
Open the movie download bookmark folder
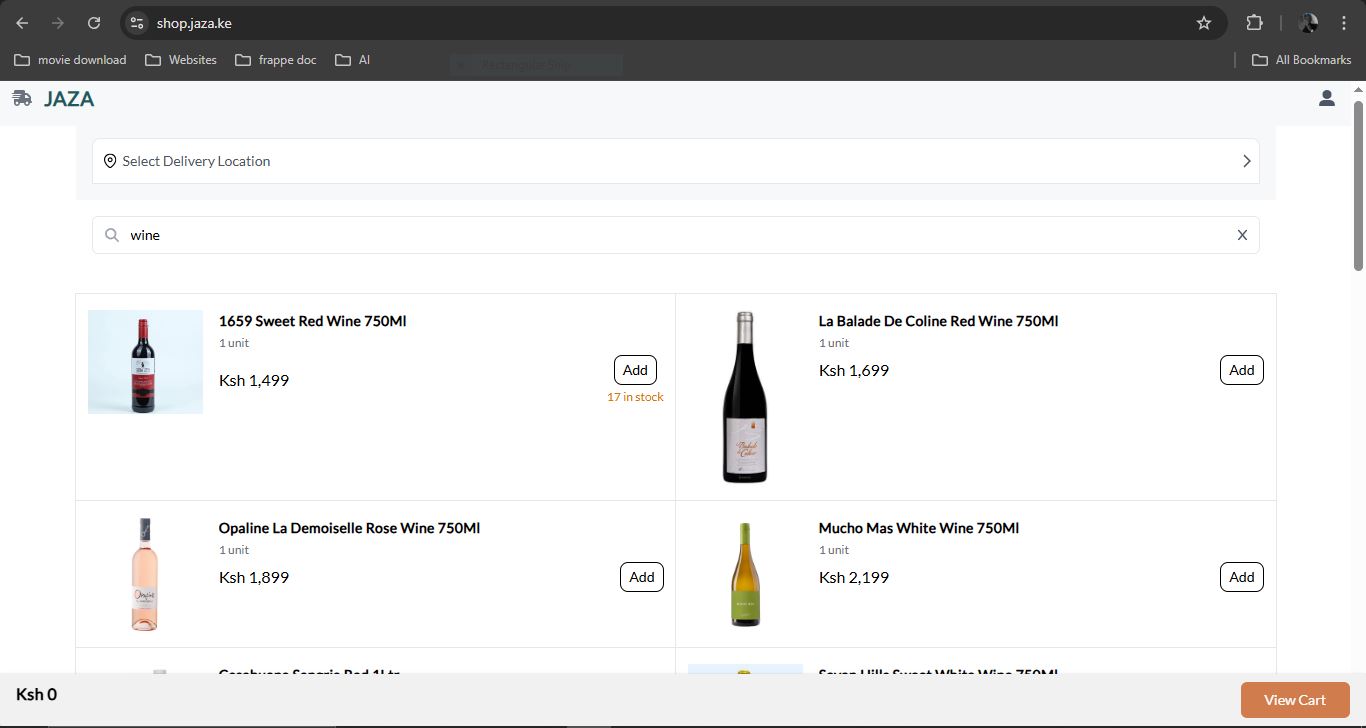pyautogui.click(x=70, y=60)
